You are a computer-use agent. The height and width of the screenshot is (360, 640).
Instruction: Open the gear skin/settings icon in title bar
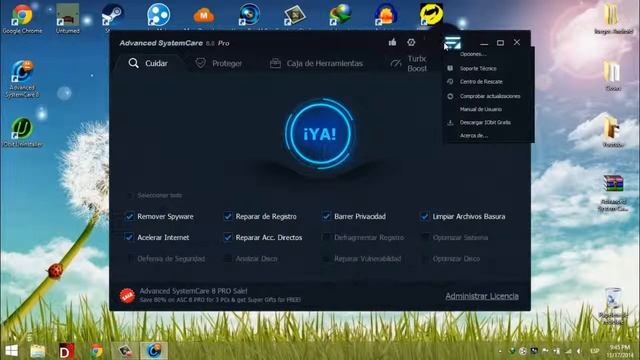pyautogui.click(x=411, y=42)
